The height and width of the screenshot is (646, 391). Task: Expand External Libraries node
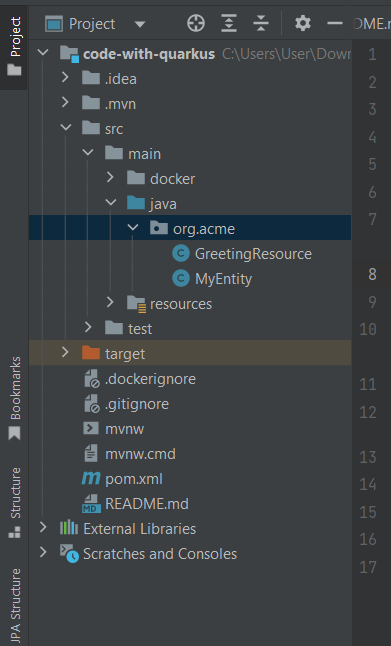43,527
